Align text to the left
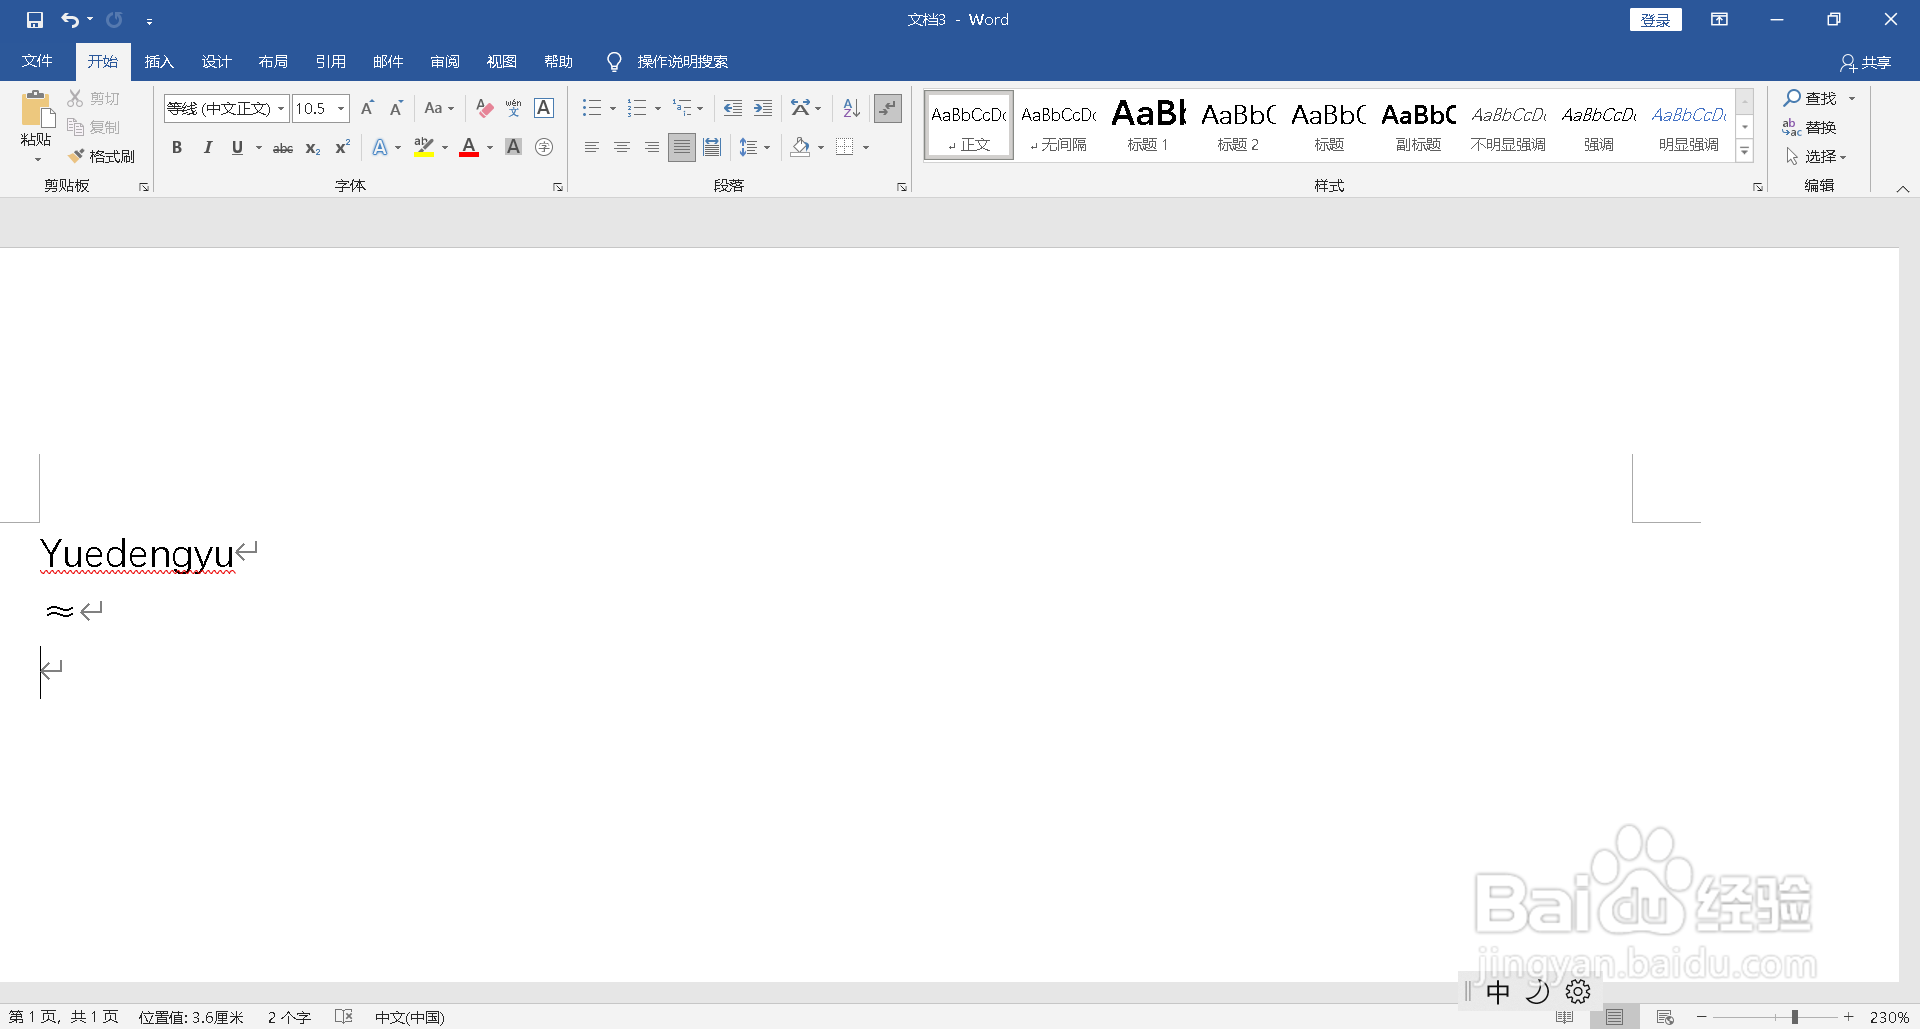The image size is (1920, 1029). (x=592, y=148)
